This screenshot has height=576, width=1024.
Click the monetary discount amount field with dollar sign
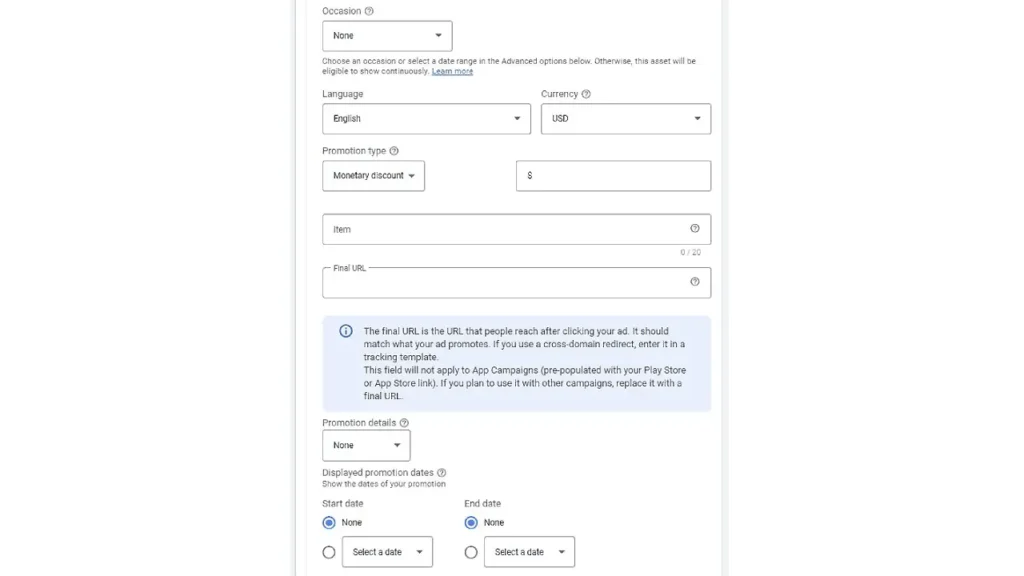click(613, 175)
